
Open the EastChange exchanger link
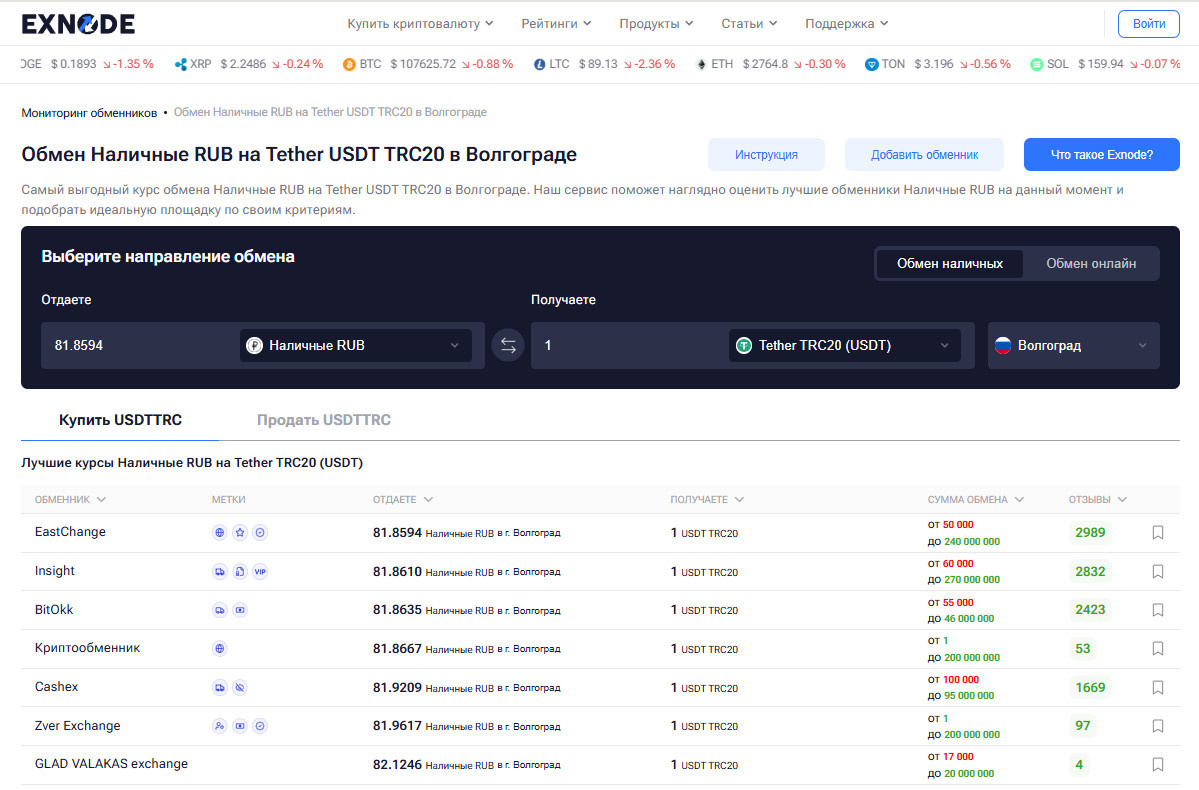(x=70, y=532)
